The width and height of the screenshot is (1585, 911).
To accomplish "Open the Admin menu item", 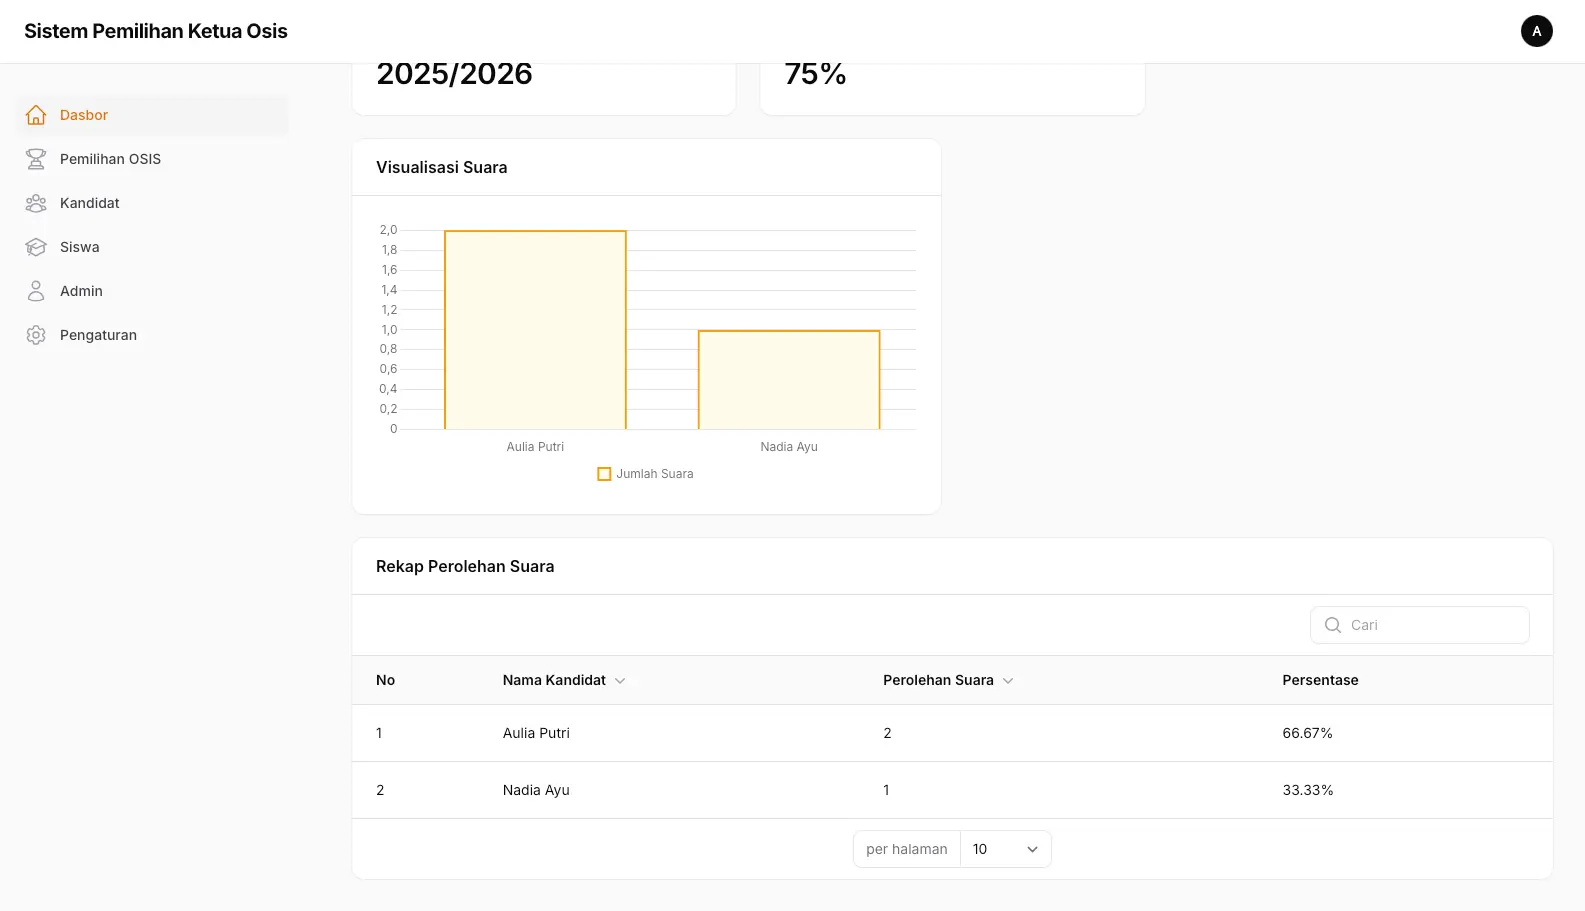I will (152, 291).
